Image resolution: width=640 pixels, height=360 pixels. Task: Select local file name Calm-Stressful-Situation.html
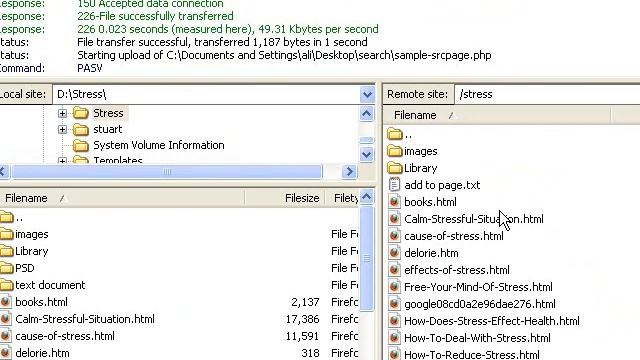(85, 319)
